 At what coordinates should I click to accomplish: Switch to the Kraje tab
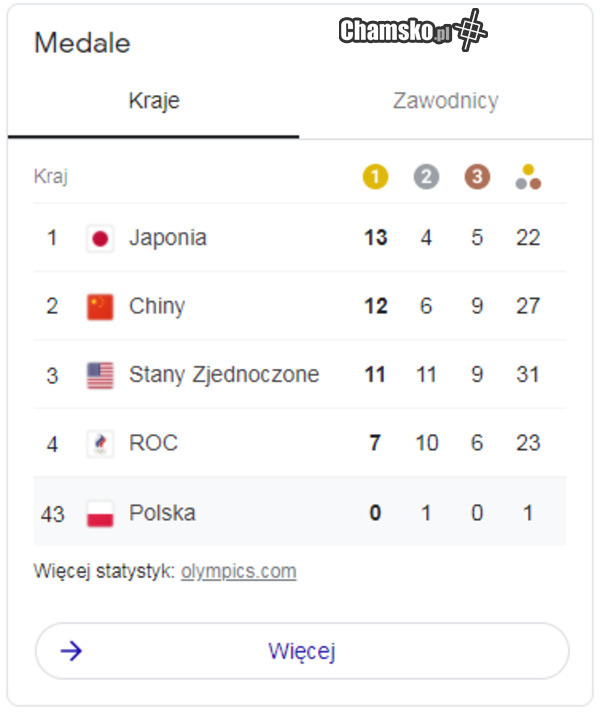(x=154, y=101)
